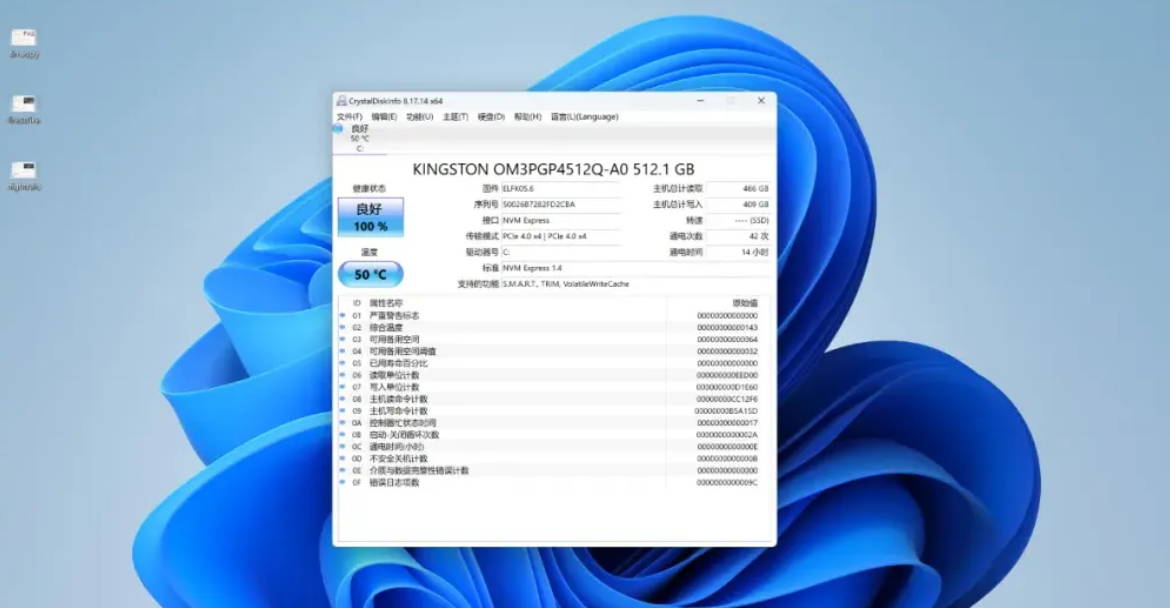Click raw value ending CC12F6 in 主机读命令计数 row
This screenshot has height=608, width=1170.
(x=728, y=399)
